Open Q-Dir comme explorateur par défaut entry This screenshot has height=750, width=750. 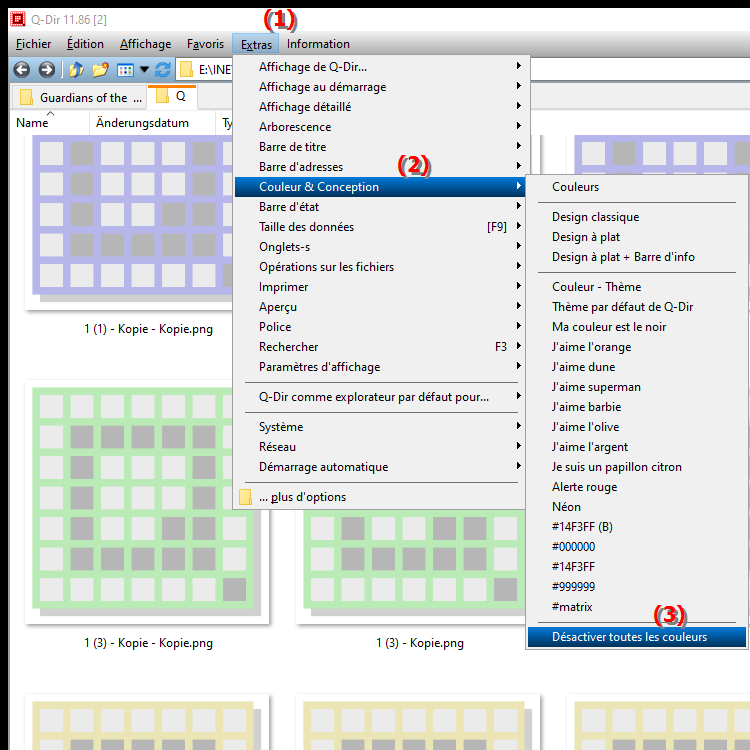pyautogui.click(x=381, y=397)
